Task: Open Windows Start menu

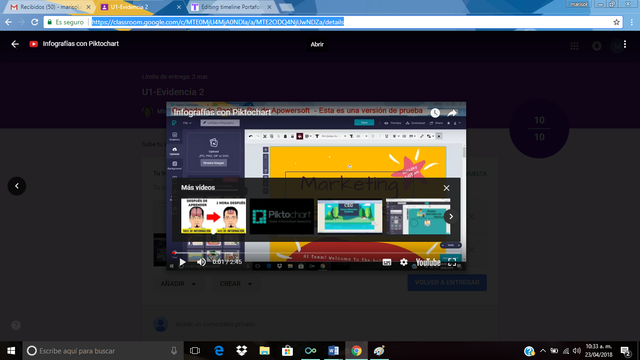Action: coord(11,351)
